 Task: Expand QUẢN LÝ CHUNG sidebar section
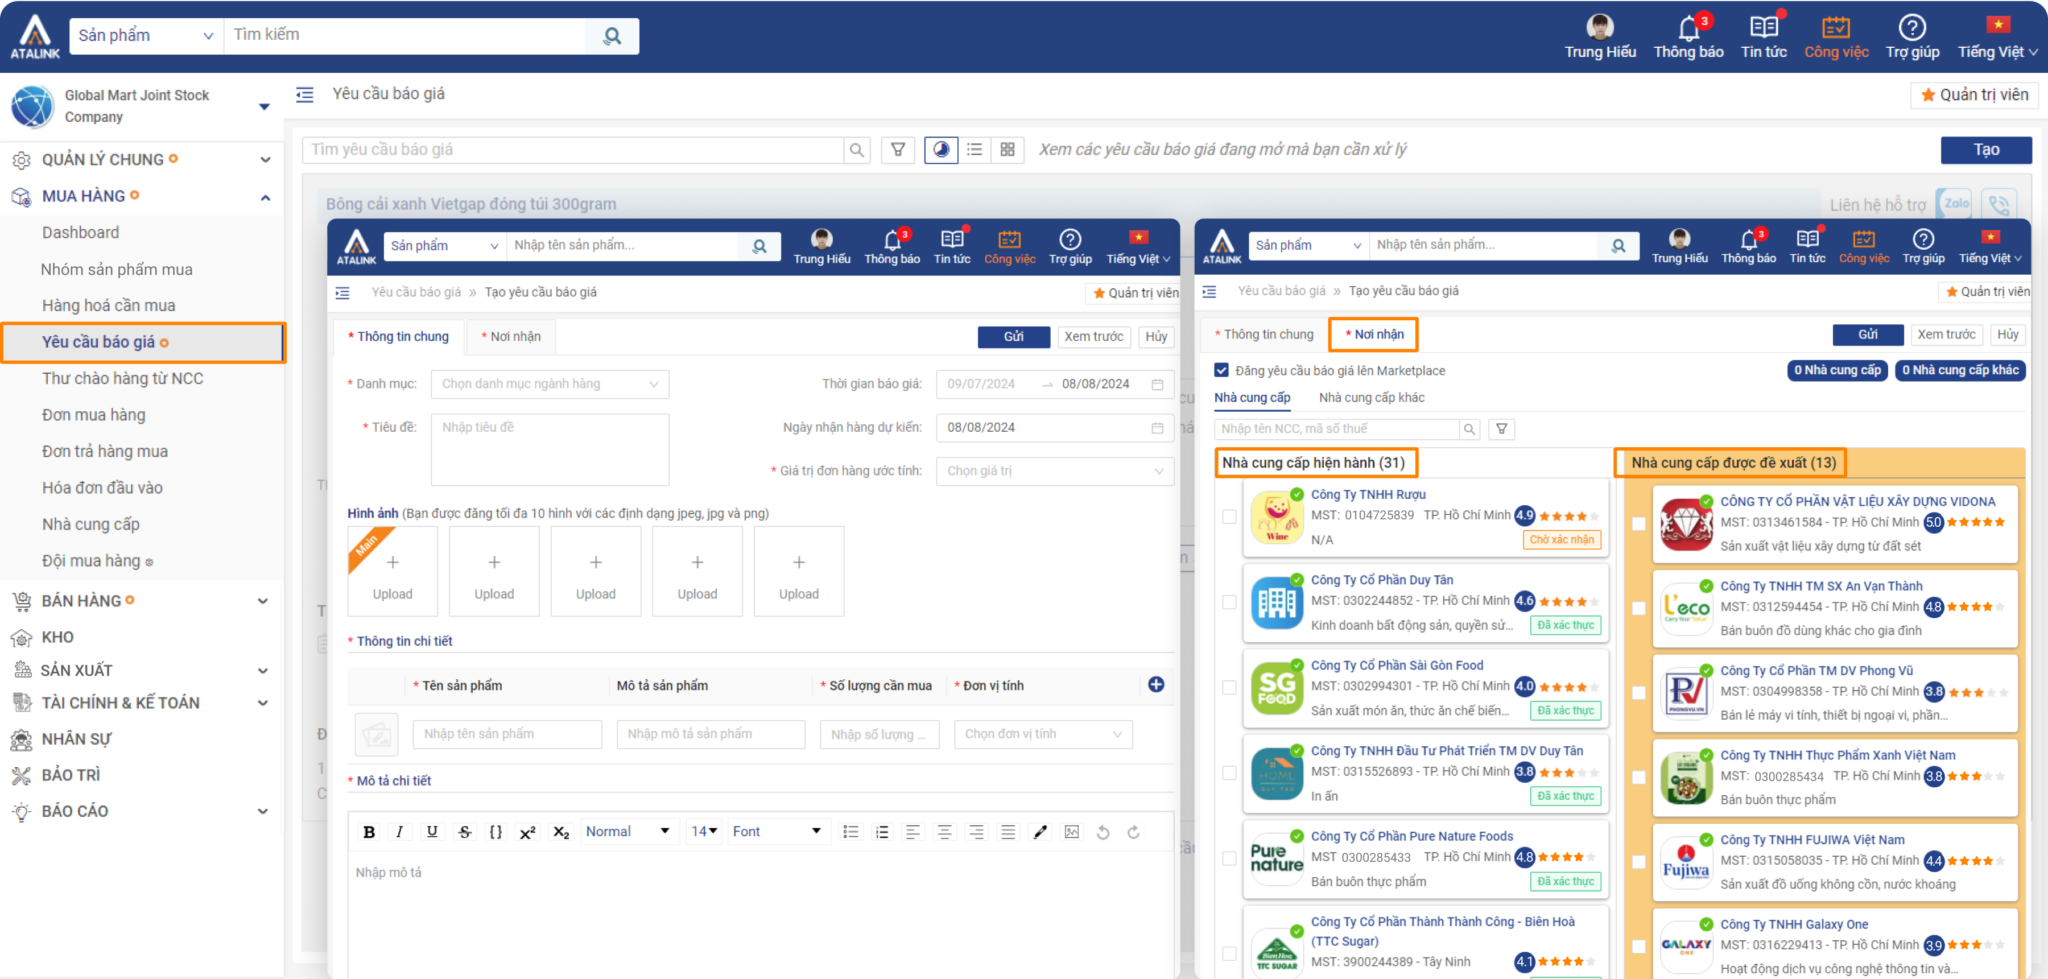265,160
